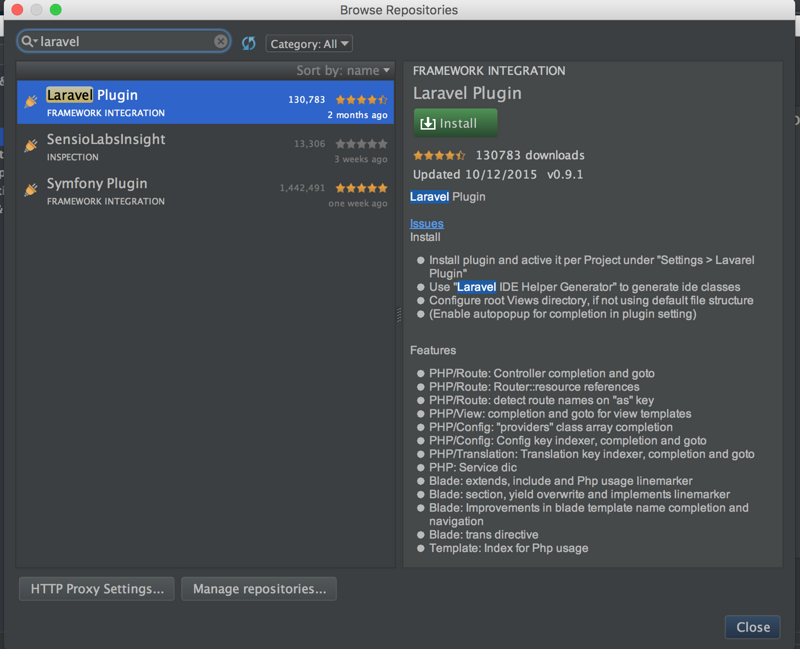The height and width of the screenshot is (649, 800).
Task: Select the Laravel Plugin row
Action: point(206,102)
